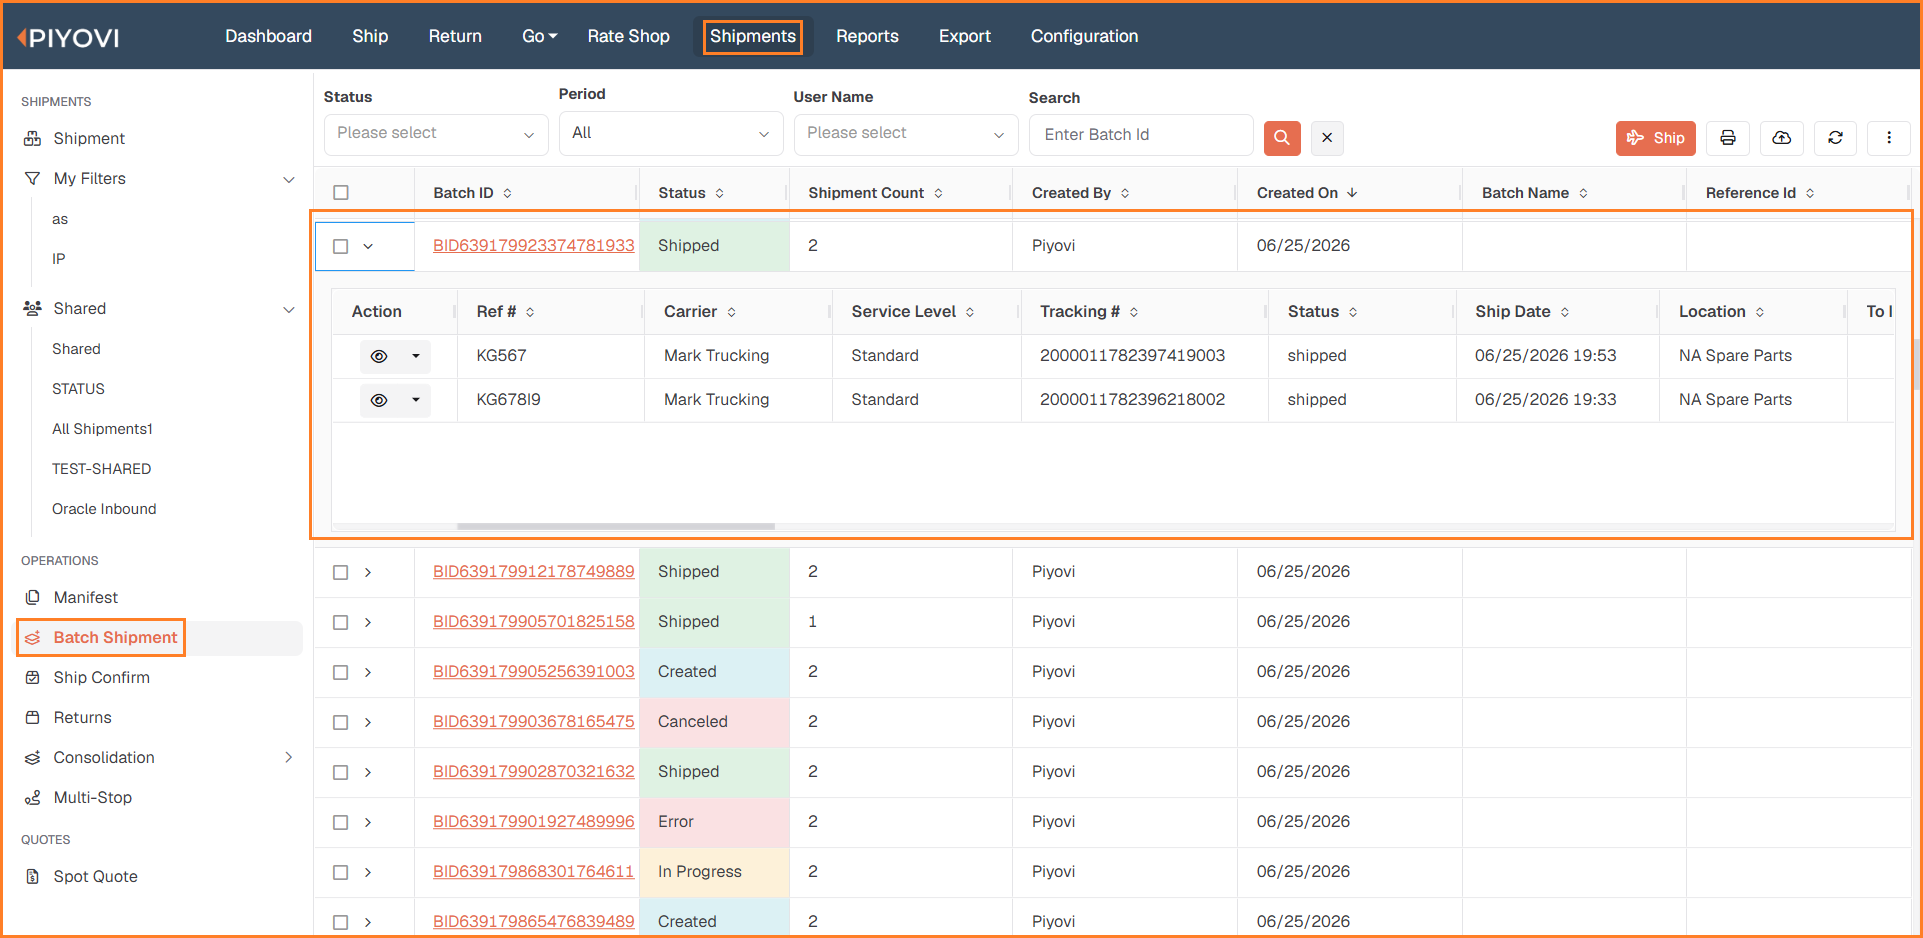Open the Dashboard tab
1923x938 pixels.
click(268, 36)
